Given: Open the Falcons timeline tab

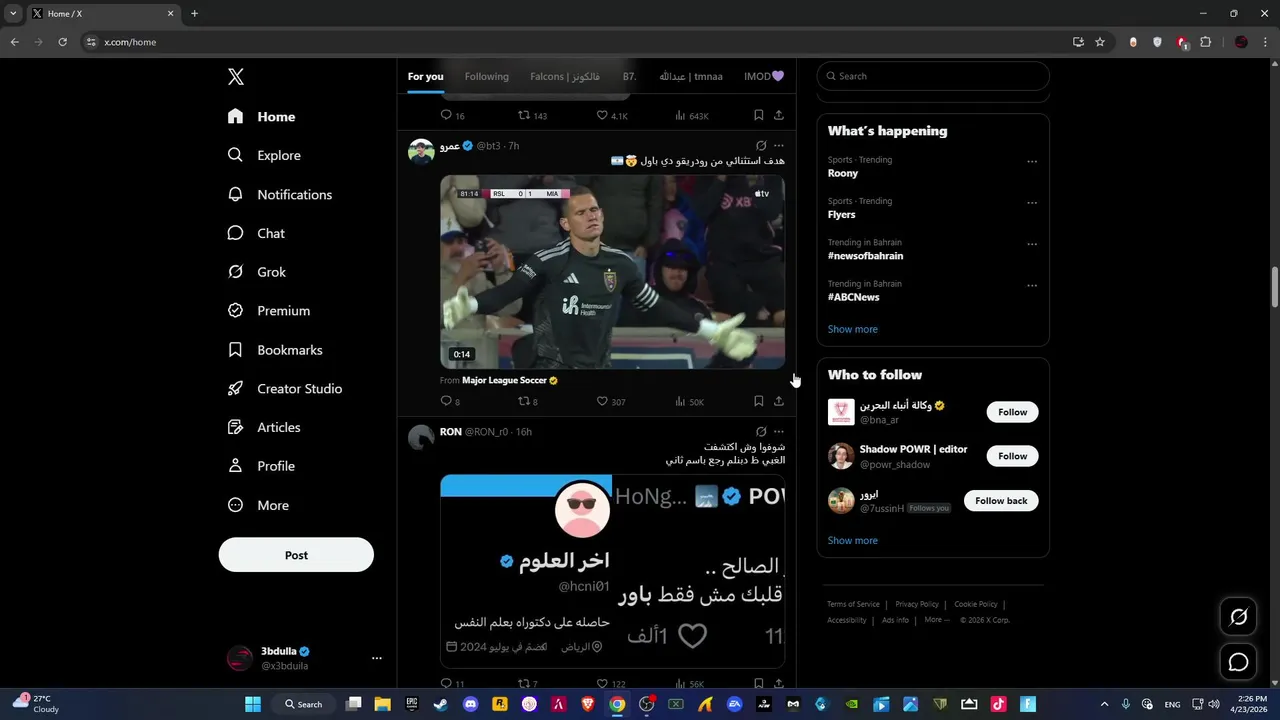Looking at the screenshot, I should click(565, 77).
